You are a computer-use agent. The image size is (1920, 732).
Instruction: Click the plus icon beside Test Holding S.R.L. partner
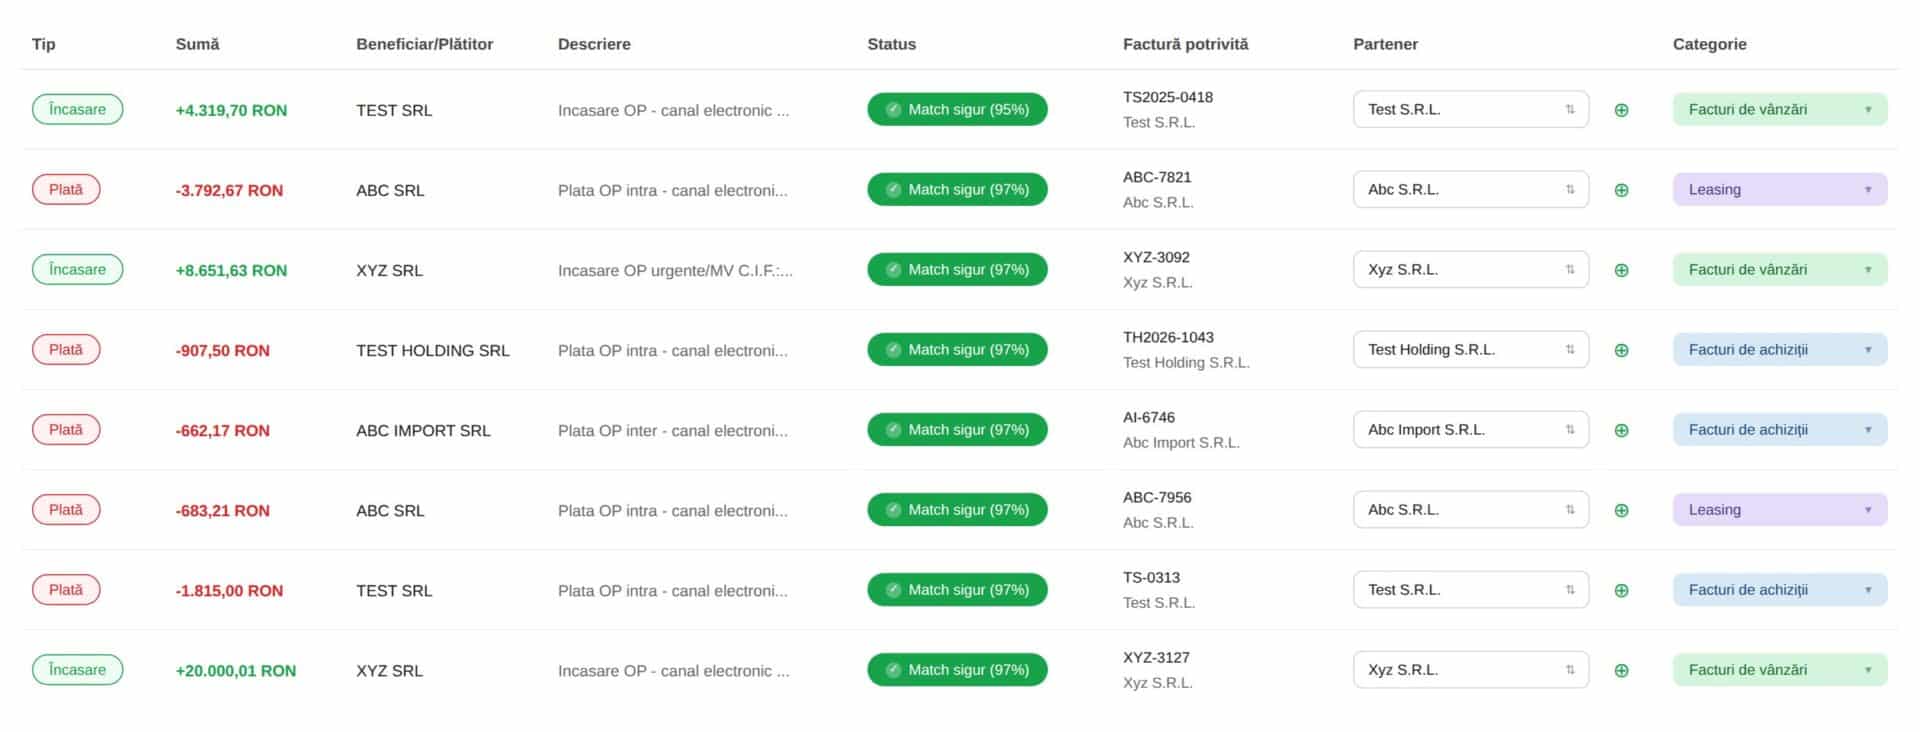tap(1621, 350)
